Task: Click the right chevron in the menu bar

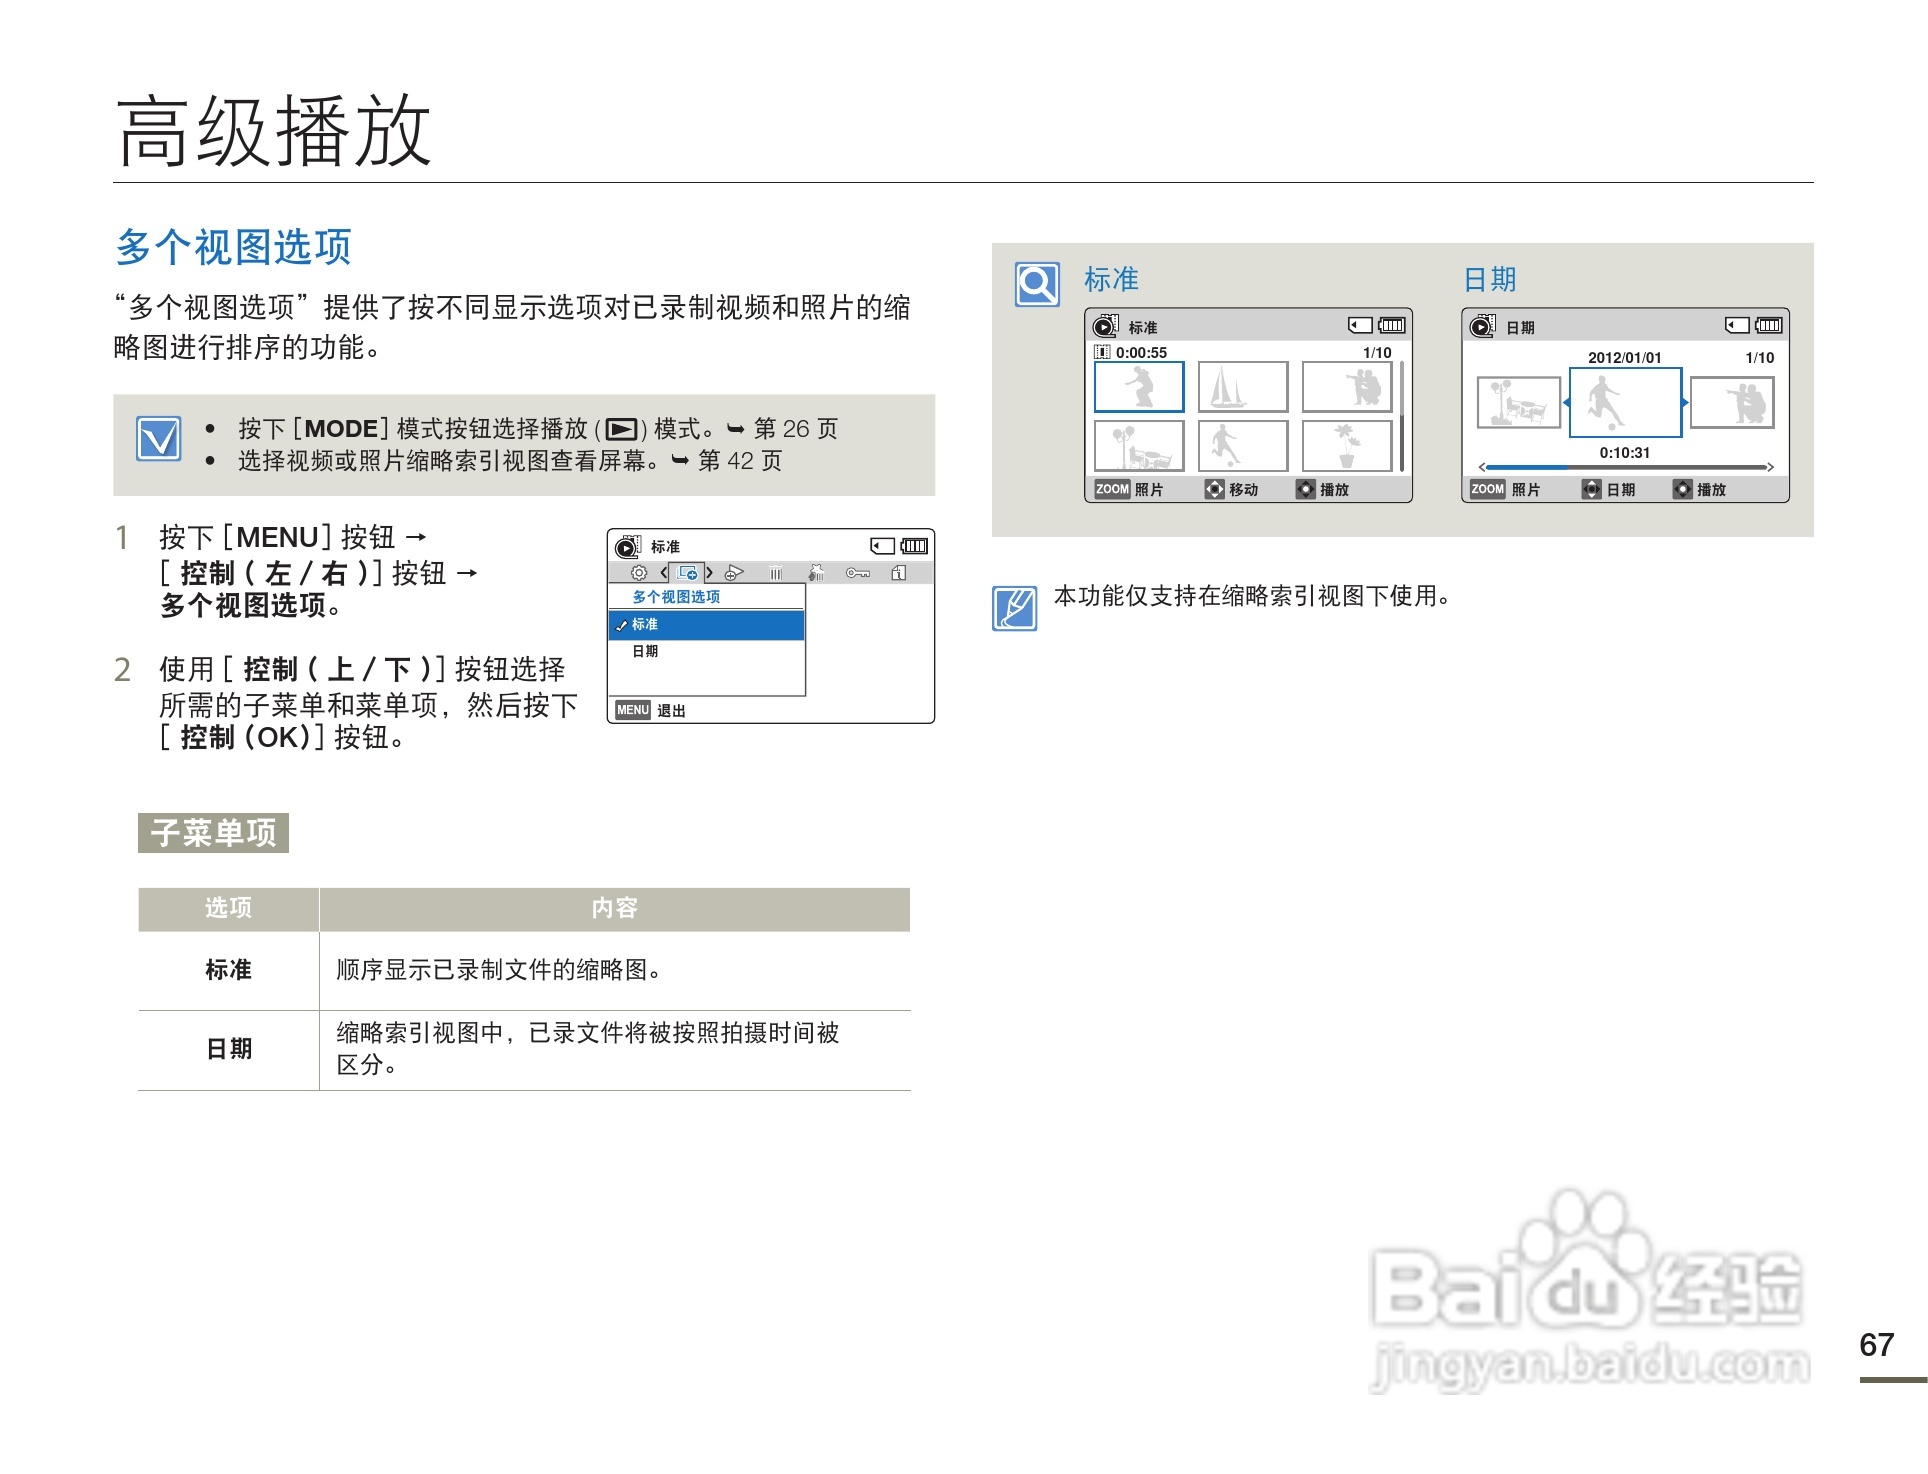Action: pyautogui.click(x=710, y=573)
